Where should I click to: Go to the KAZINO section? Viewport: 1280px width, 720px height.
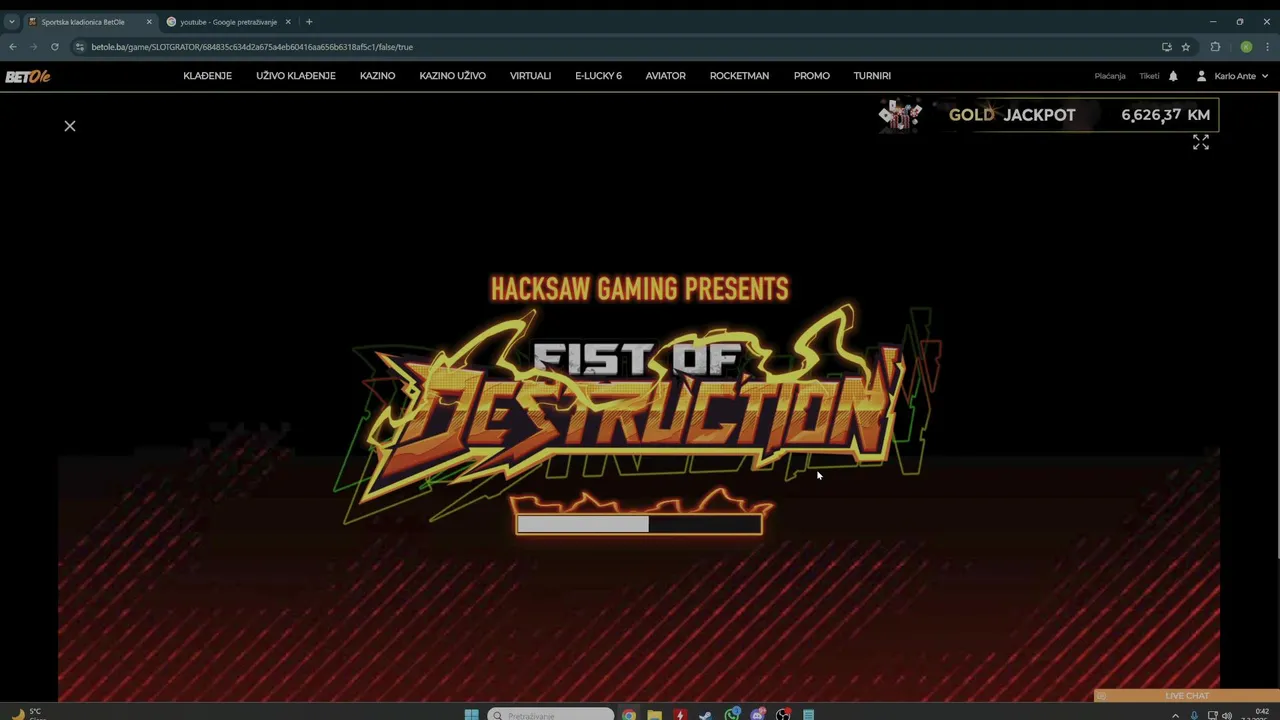click(377, 76)
